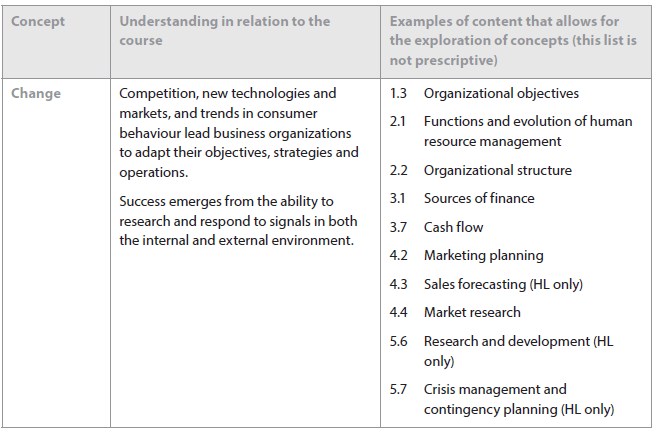Click the "Organizational objectives" entry

501,94
